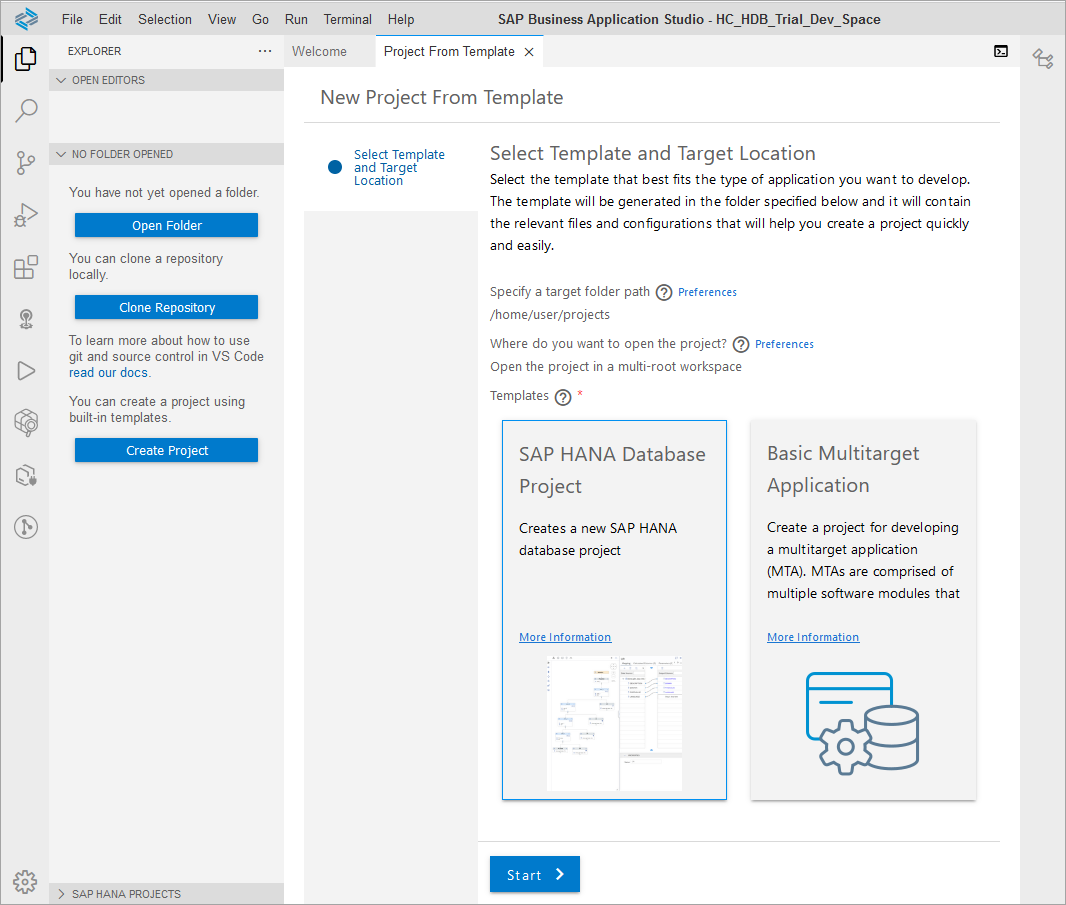Click the Explorer panel title

coord(94,52)
